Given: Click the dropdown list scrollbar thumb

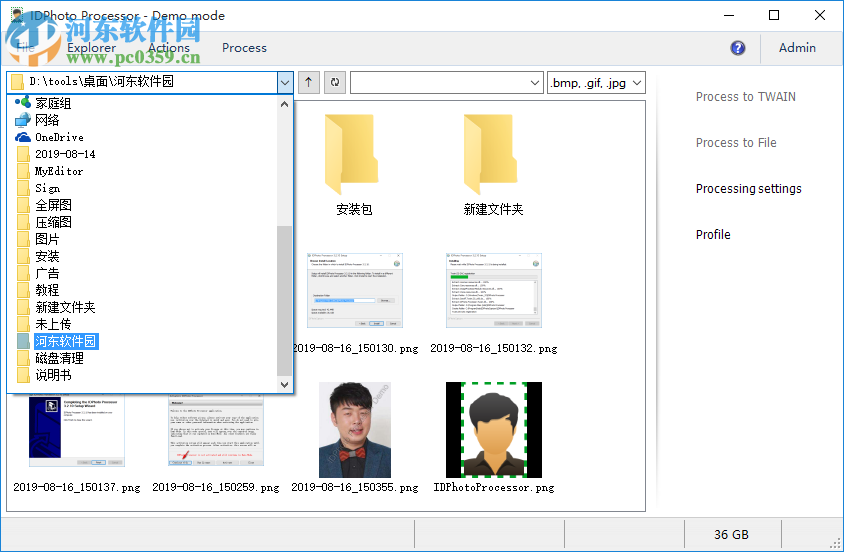Looking at the screenshot, I should pyautogui.click(x=284, y=301).
